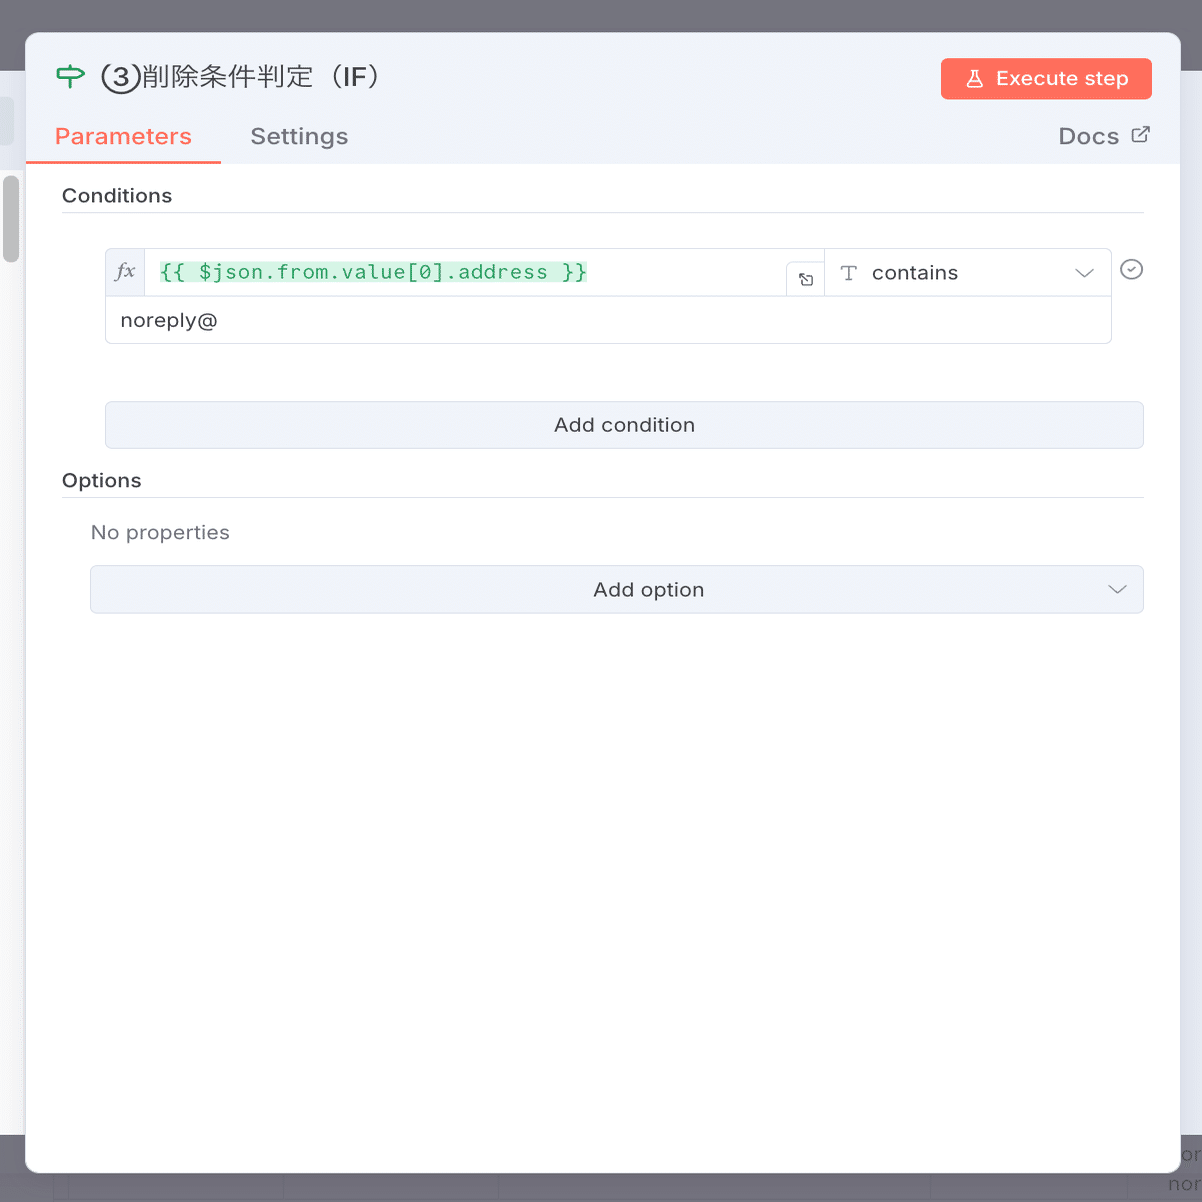Click the green IF node signpost icon
Screen dimensions: 1202x1202
coord(70,76)
